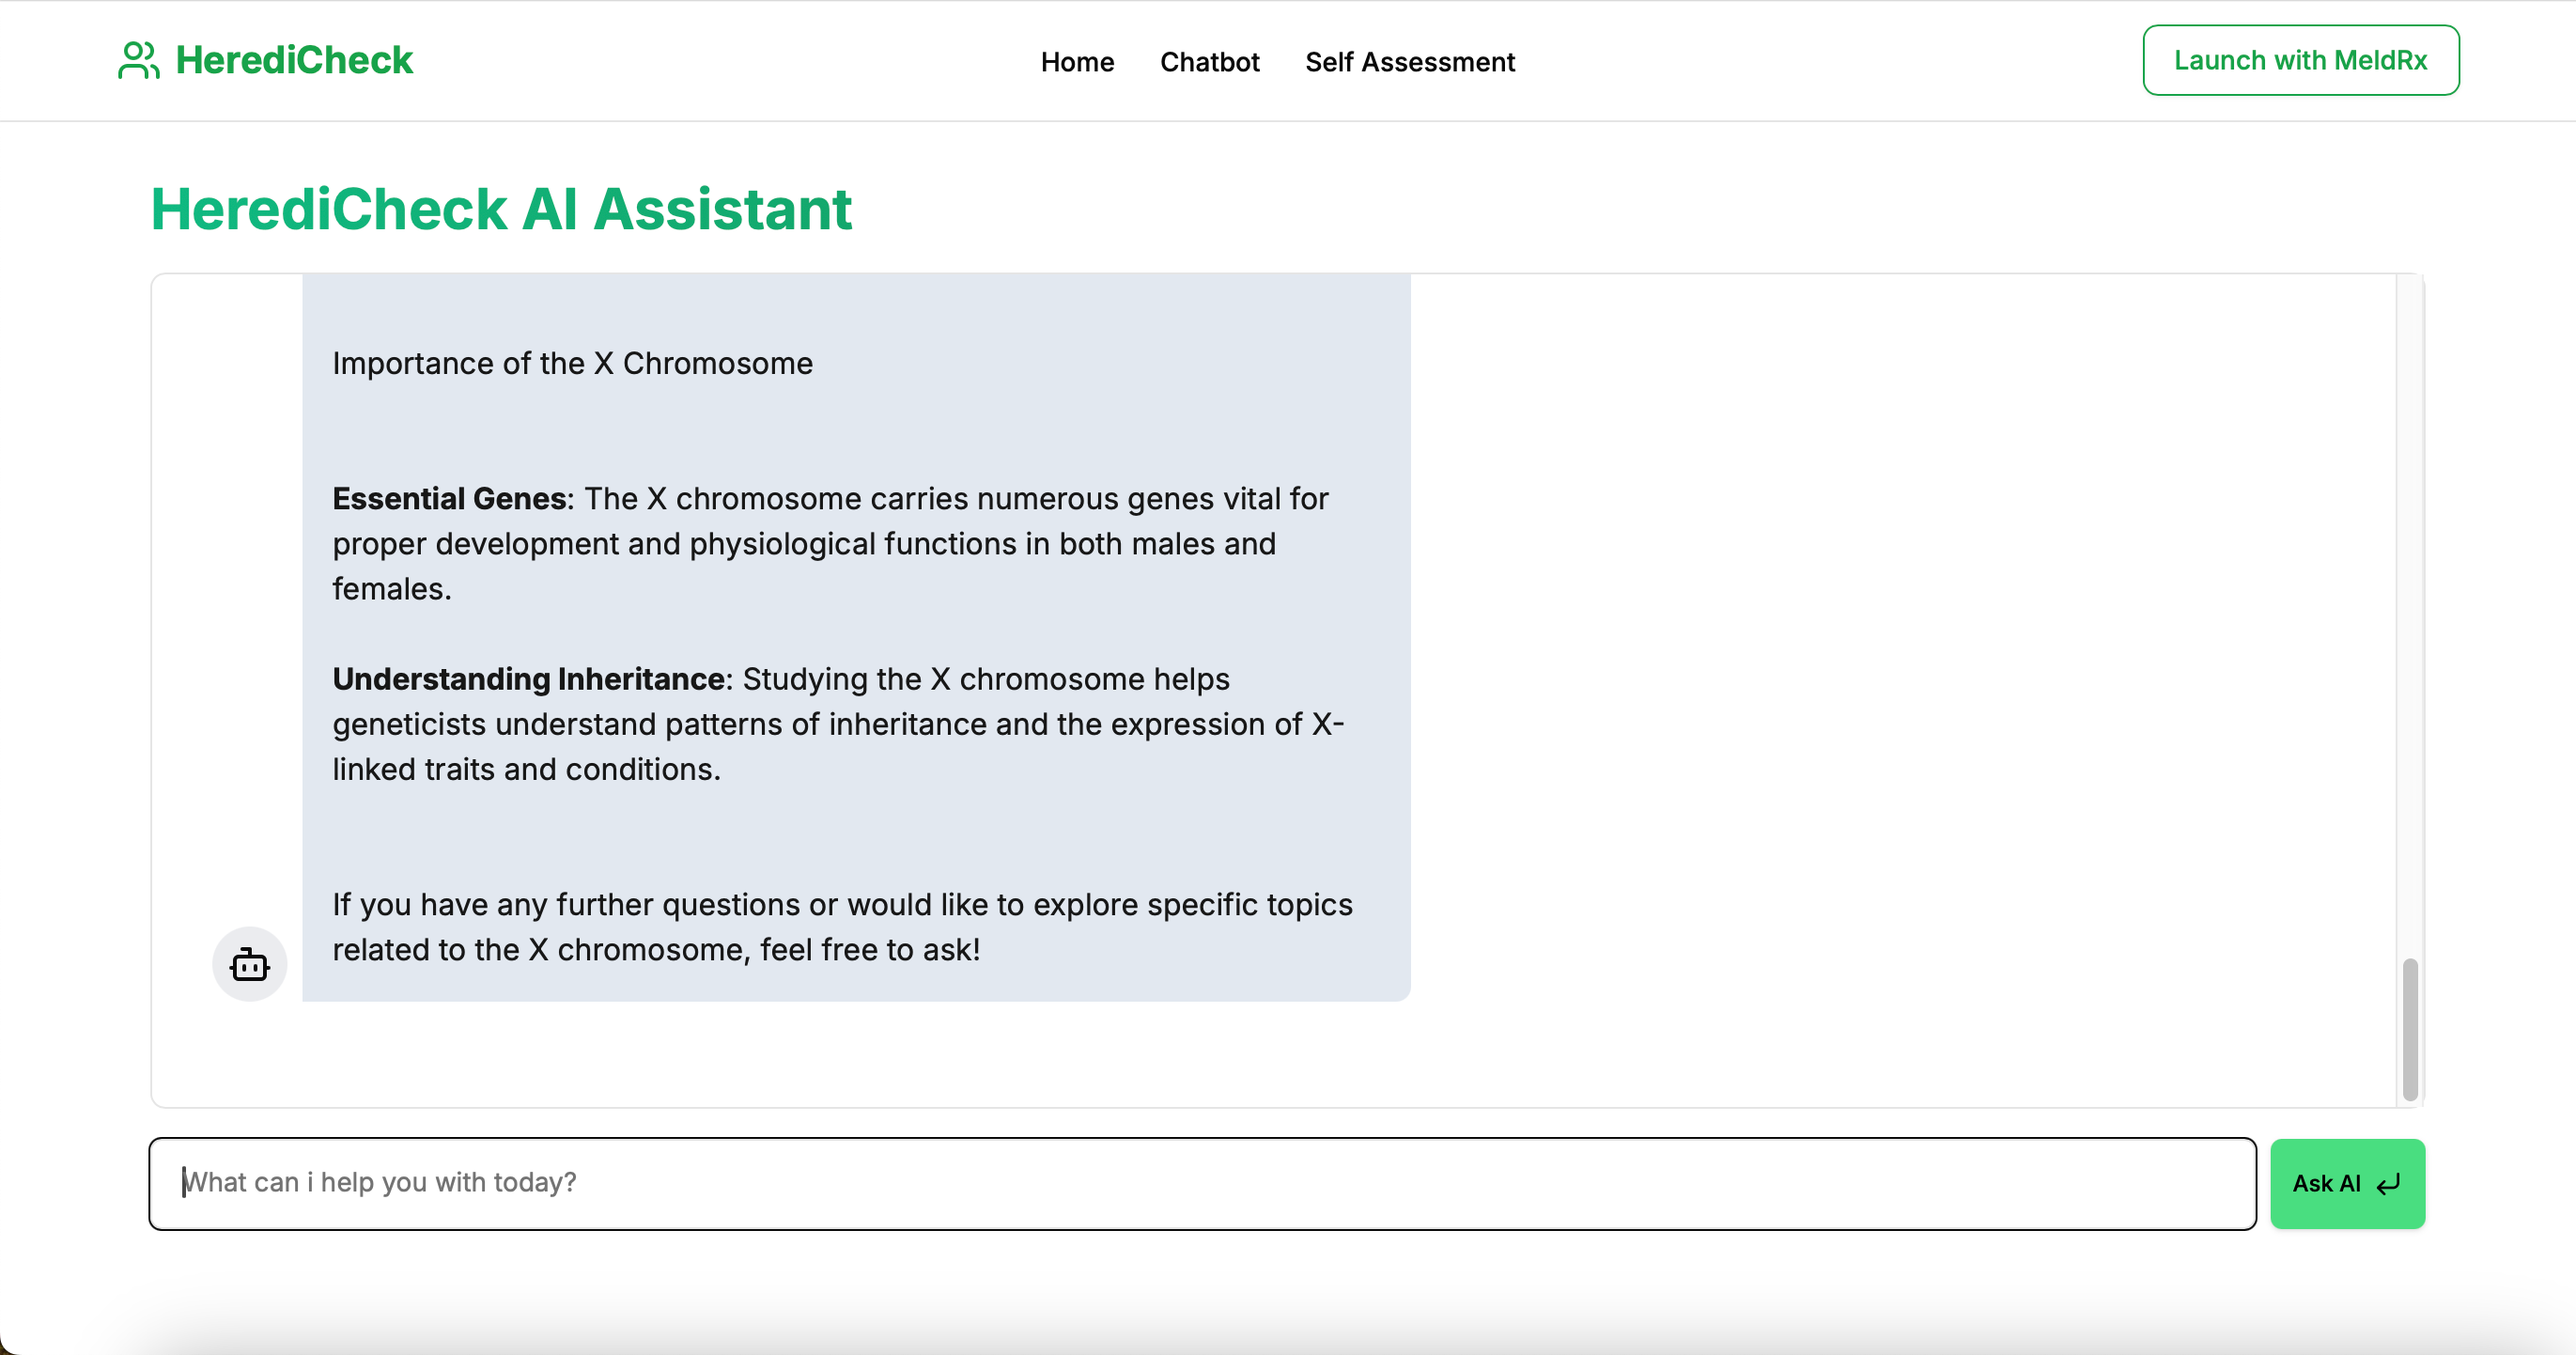Click the HerediCheck brand name text
The image size is (2576, 1355).
click(294, 60)
